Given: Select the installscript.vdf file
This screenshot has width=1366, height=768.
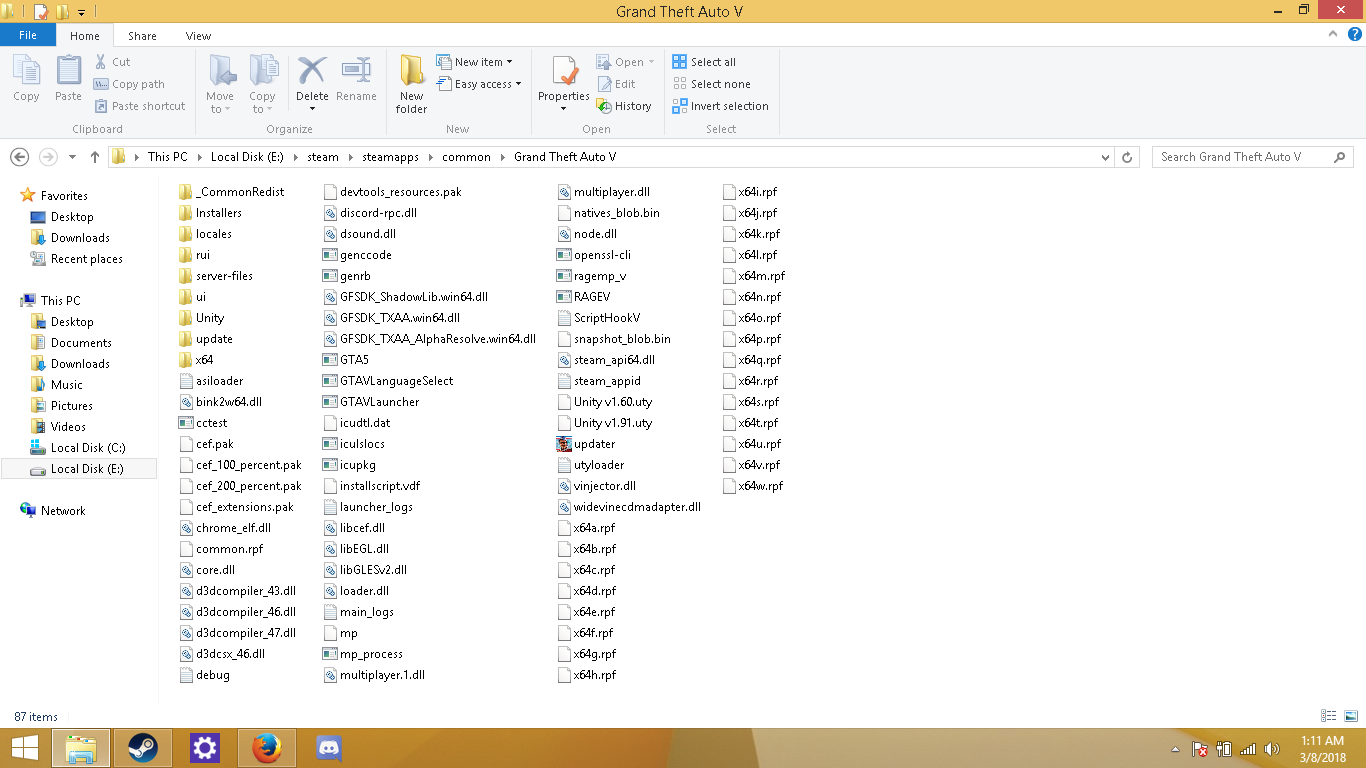Looking at the screenshot, I should [x=371, y=486].
